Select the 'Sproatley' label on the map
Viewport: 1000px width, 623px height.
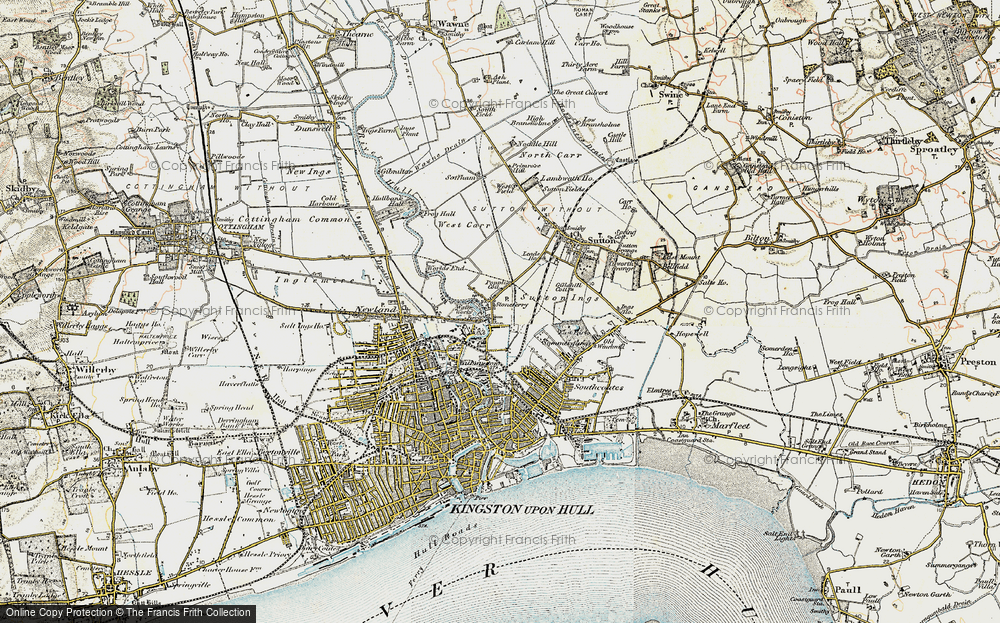(x=936, y=149)
